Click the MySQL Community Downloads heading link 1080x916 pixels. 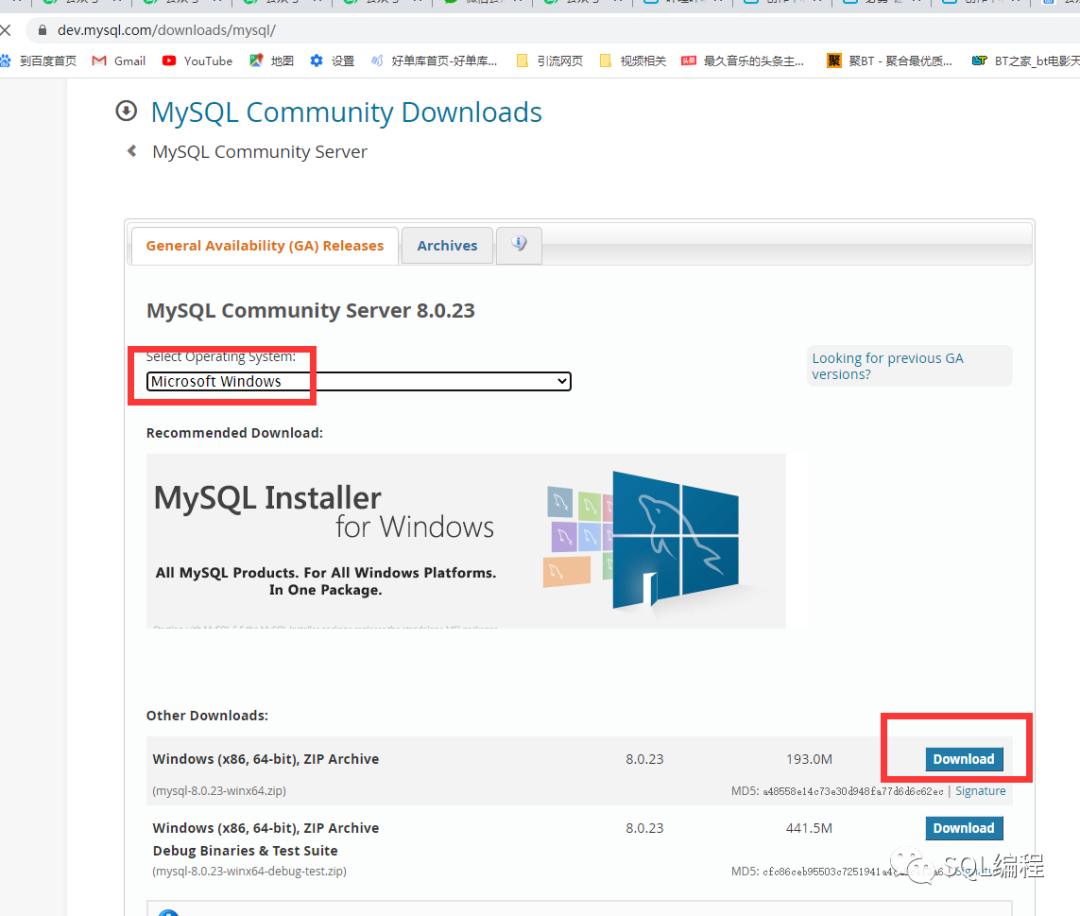tap(346, 112)
